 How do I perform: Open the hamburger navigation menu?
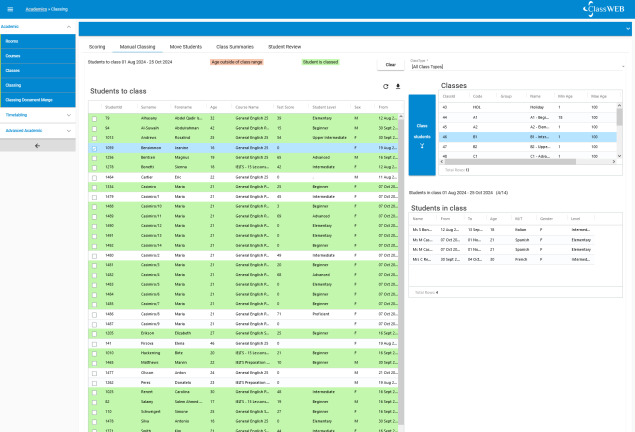coord(10,9)
